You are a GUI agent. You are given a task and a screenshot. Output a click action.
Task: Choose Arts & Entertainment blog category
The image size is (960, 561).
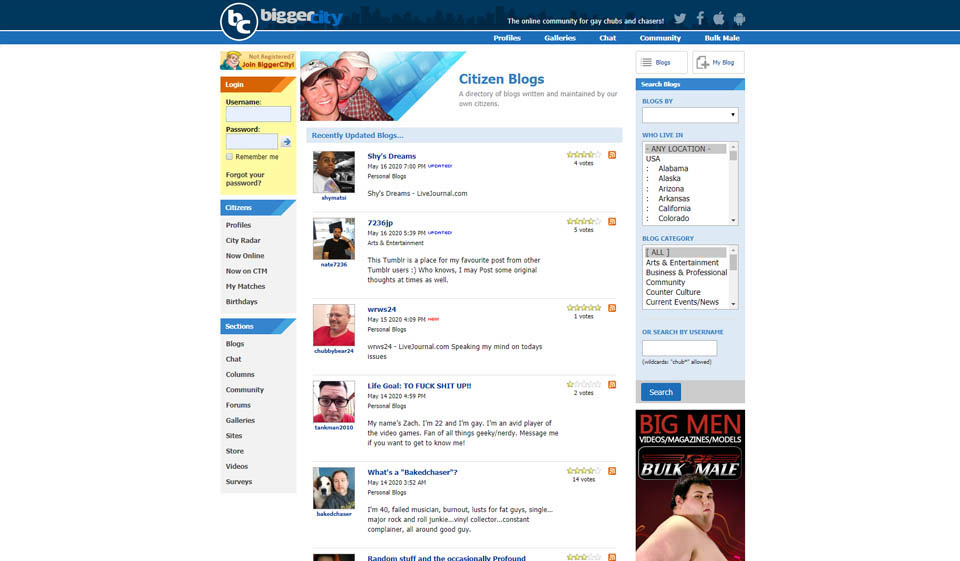(682, 263)
